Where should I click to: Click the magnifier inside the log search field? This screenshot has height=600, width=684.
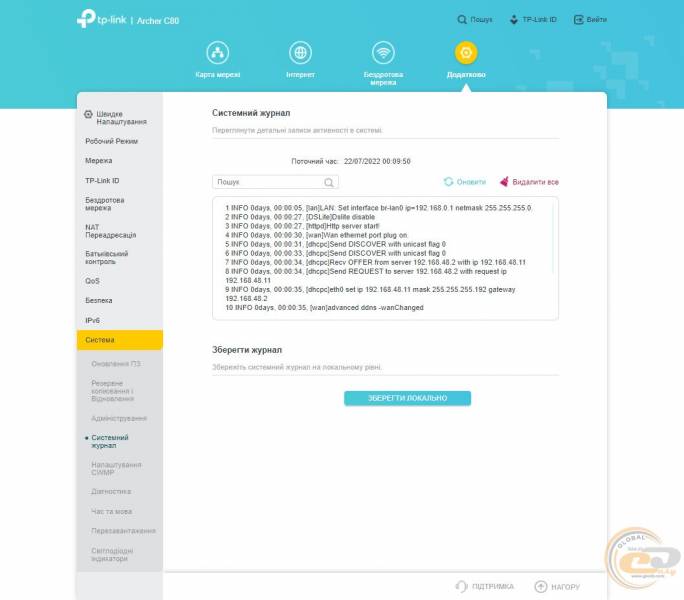click(x=329, y=182)
